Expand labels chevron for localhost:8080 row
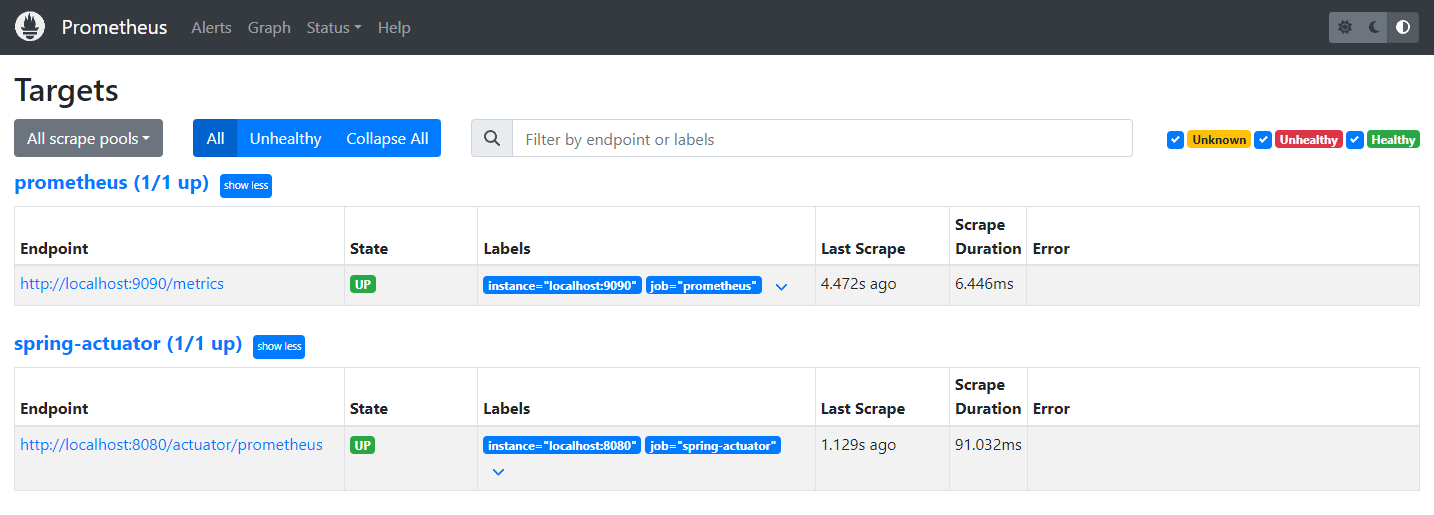Screen dimensions: 1434x515 click(498, 472)
